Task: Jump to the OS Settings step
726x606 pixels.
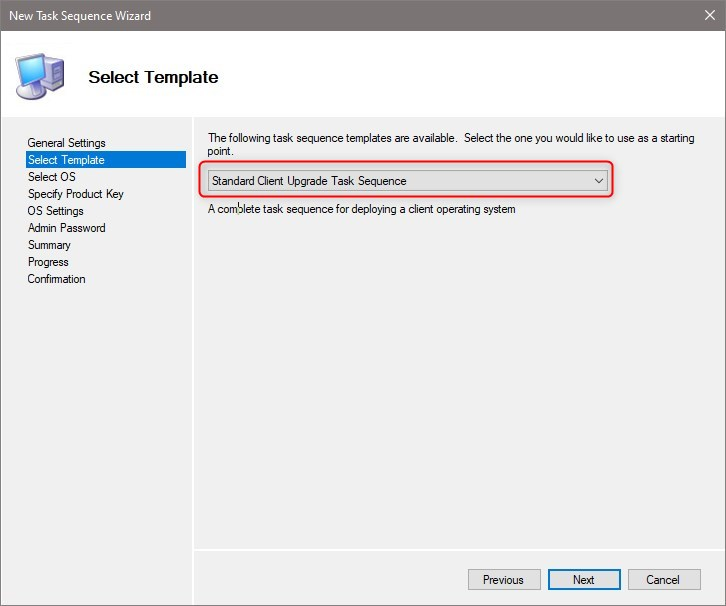Action: coord(55,211)
